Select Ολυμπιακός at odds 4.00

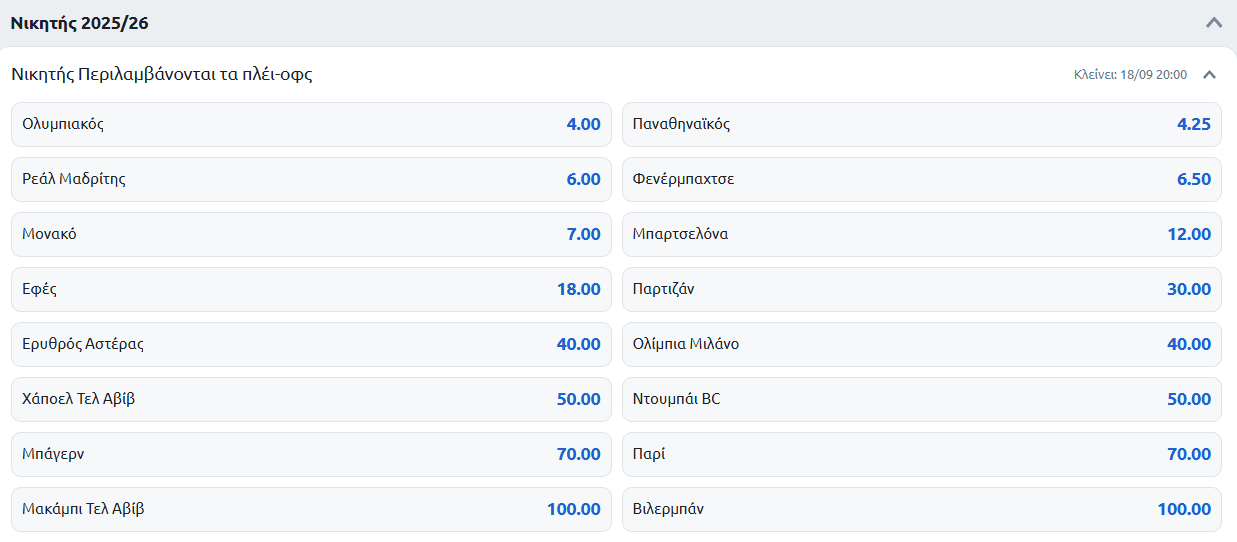[x=311, y=124]
